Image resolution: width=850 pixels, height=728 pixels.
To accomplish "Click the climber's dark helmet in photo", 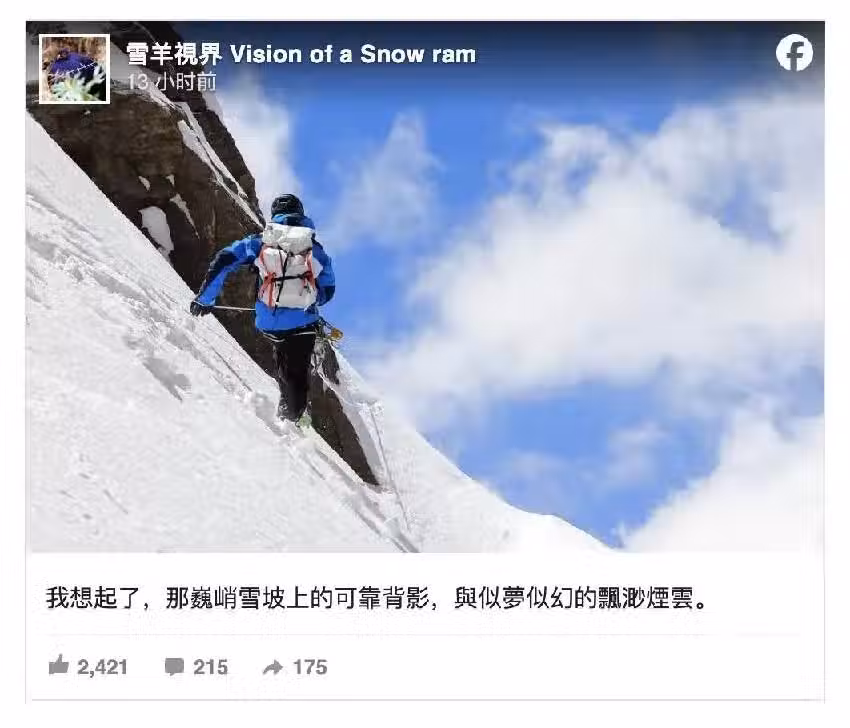I will (287, 205).
